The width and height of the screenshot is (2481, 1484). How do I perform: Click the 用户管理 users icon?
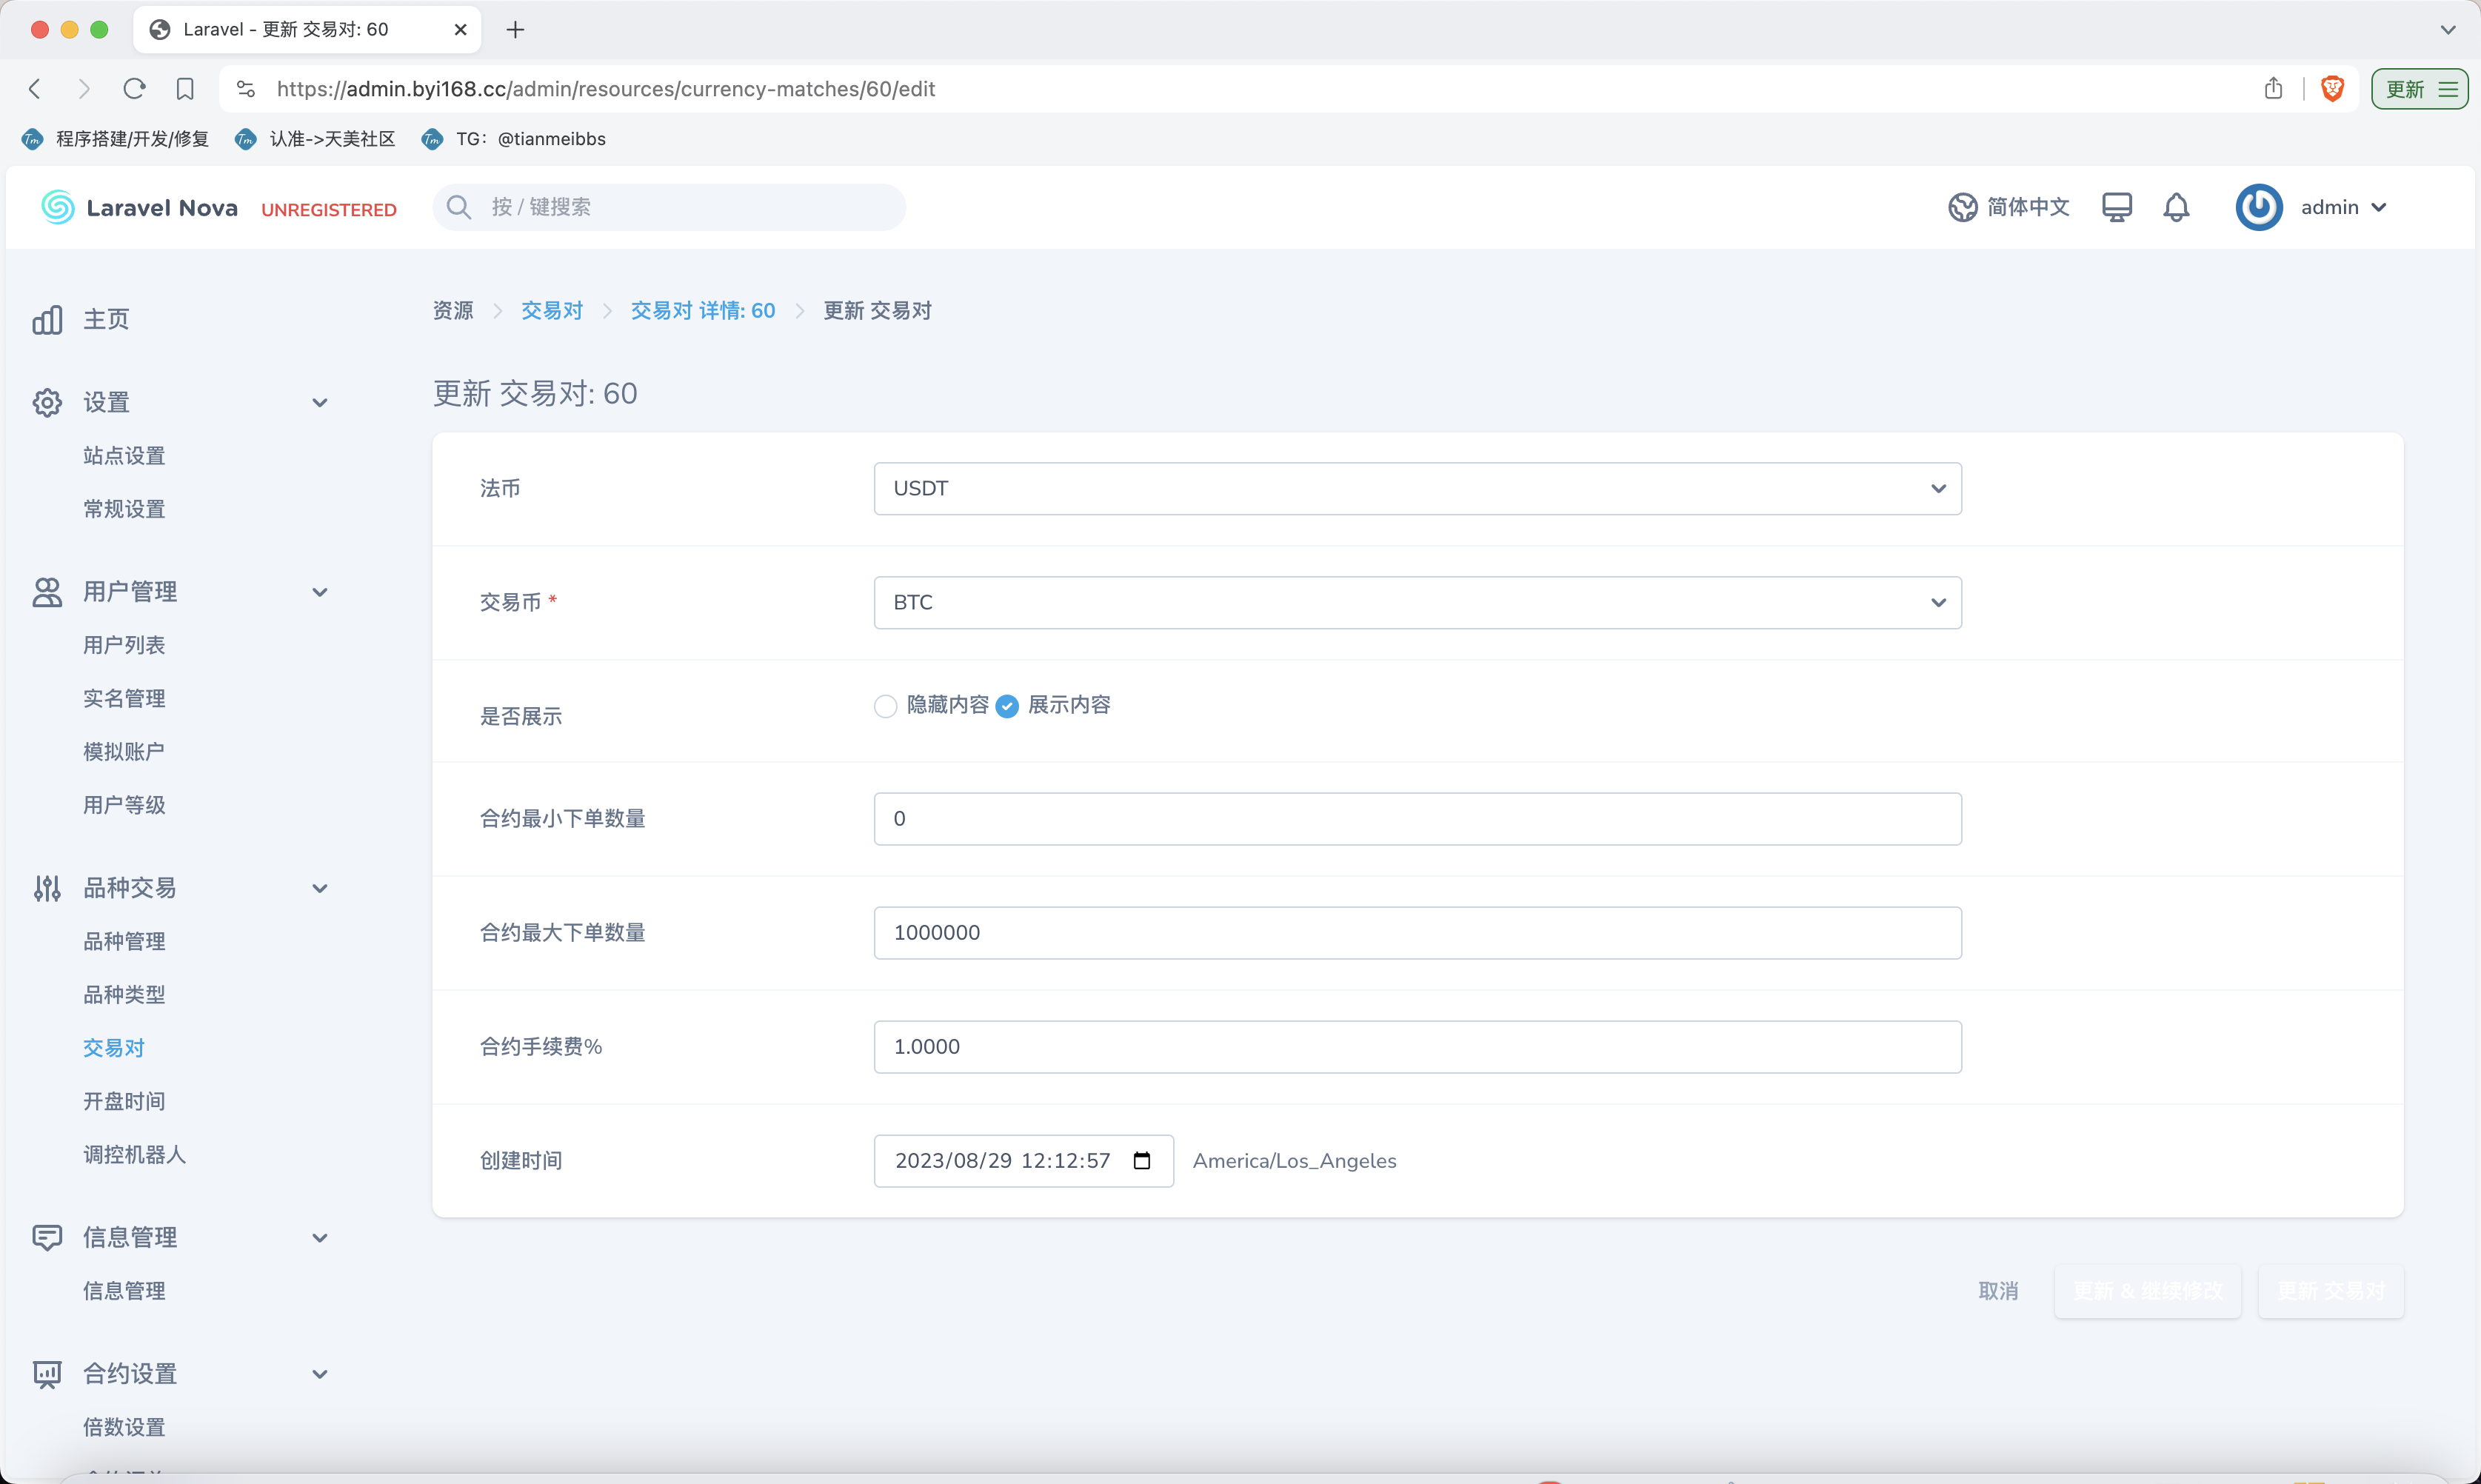(x=47, y=592)
